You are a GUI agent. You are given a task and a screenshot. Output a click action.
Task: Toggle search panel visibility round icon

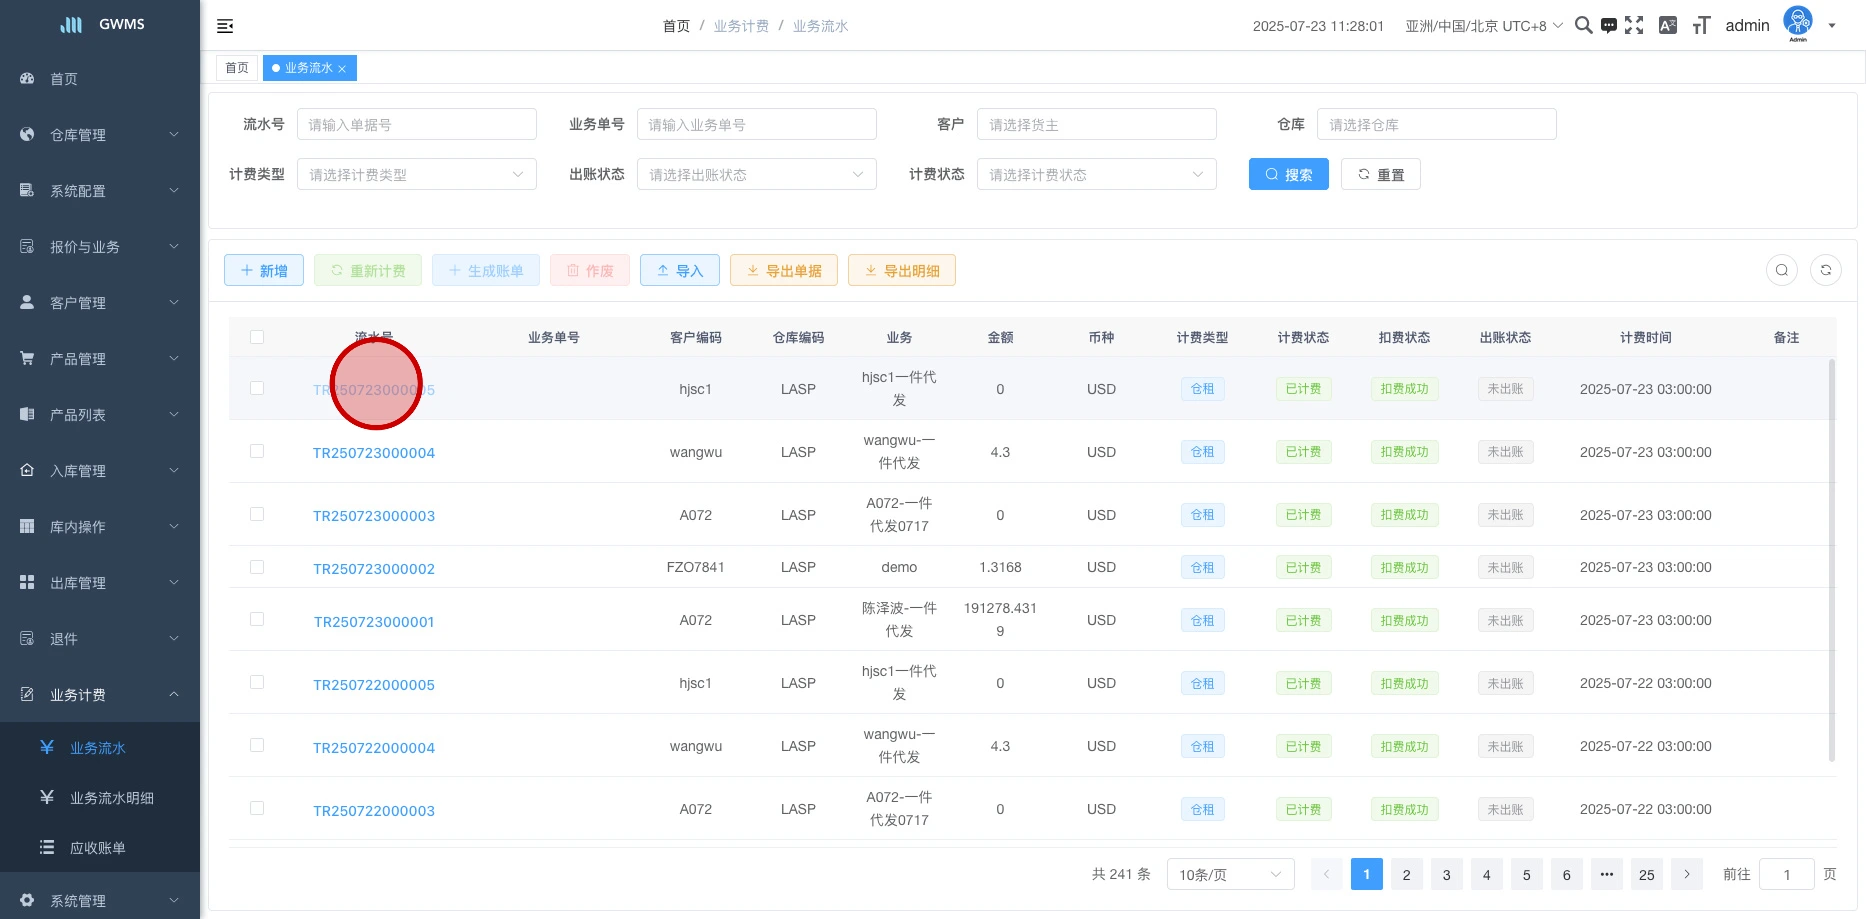point(1781,270)
